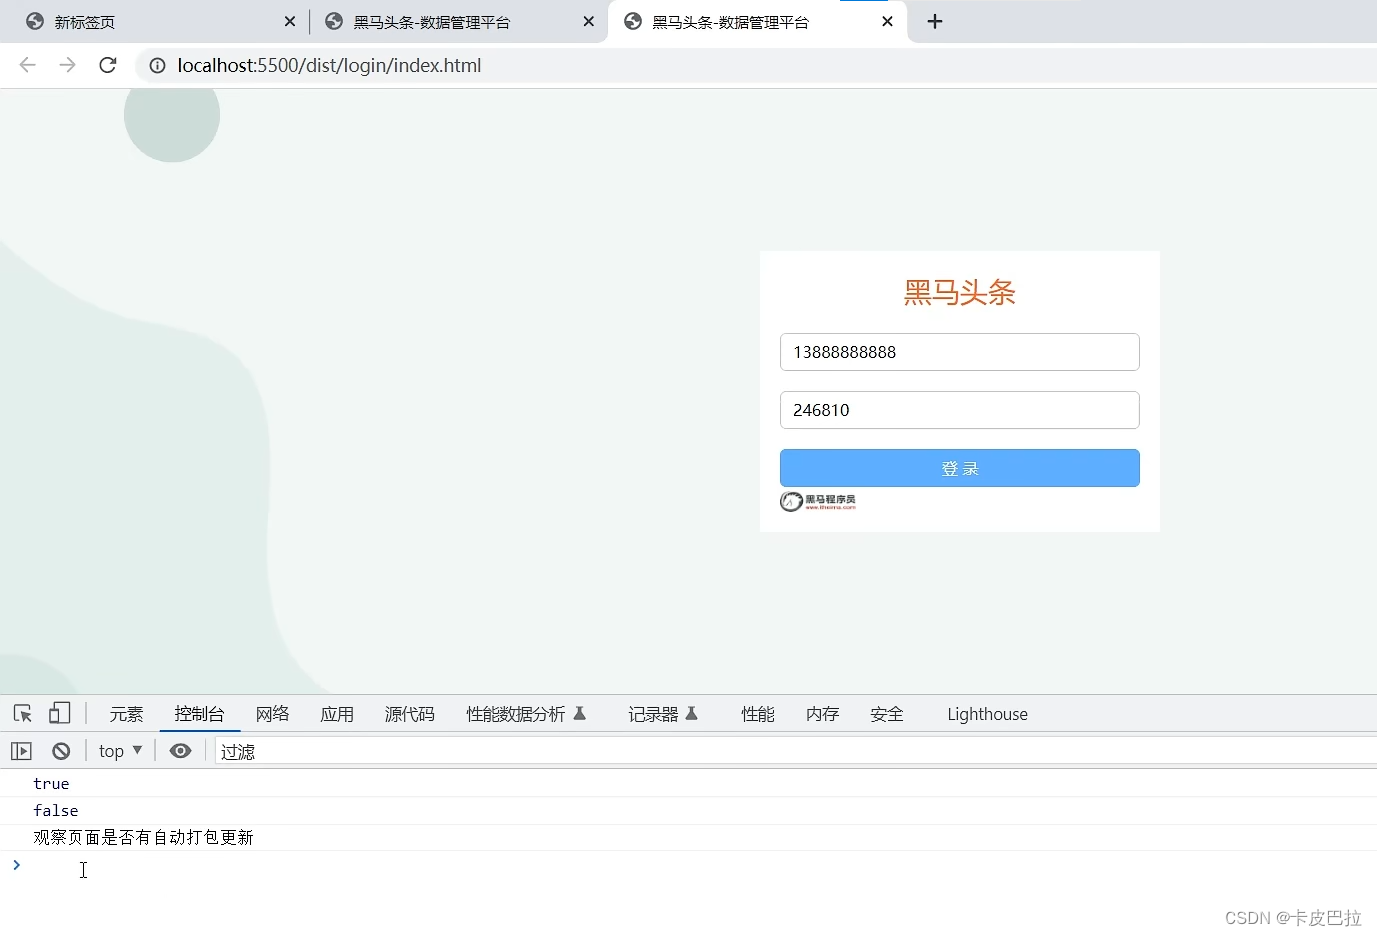Open the Lighthouse DevTools tab
The height and width of the screenshot is (936, 1377).
pos(987,714)
